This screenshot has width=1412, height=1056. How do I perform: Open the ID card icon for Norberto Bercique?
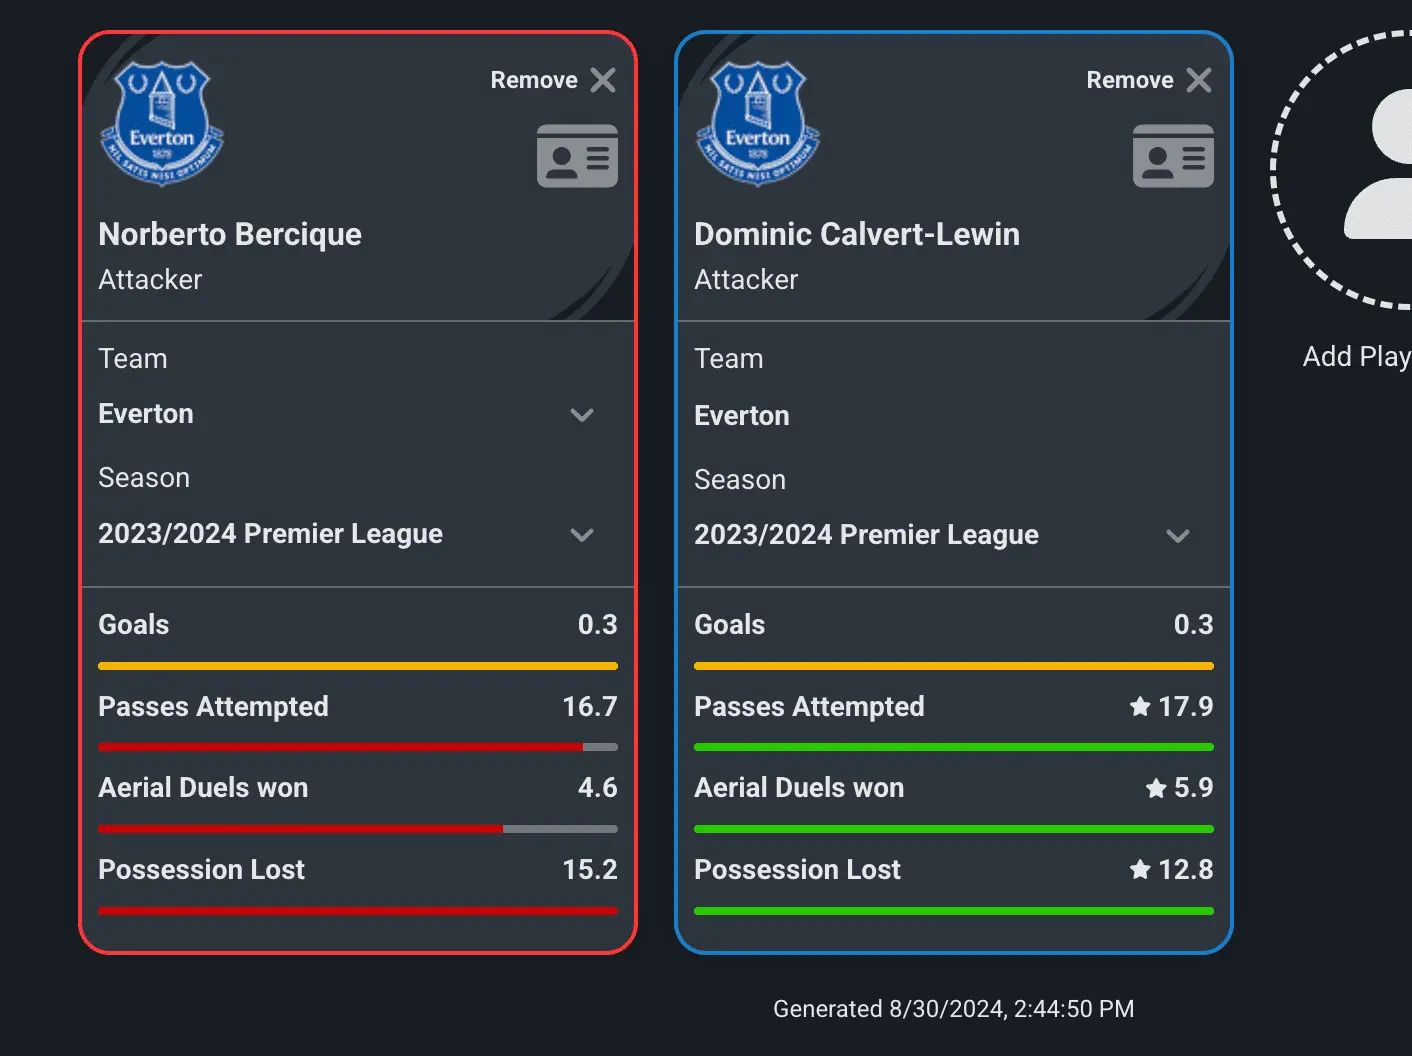(x=577, y=156)
